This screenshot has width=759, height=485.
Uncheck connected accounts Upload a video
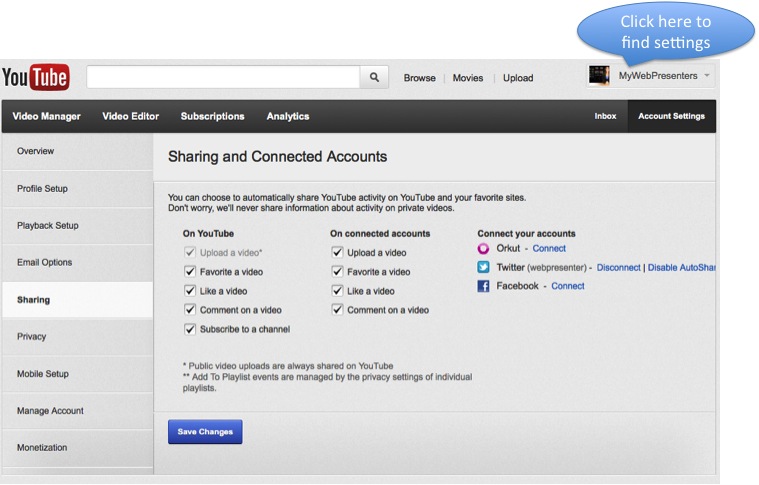337,253
